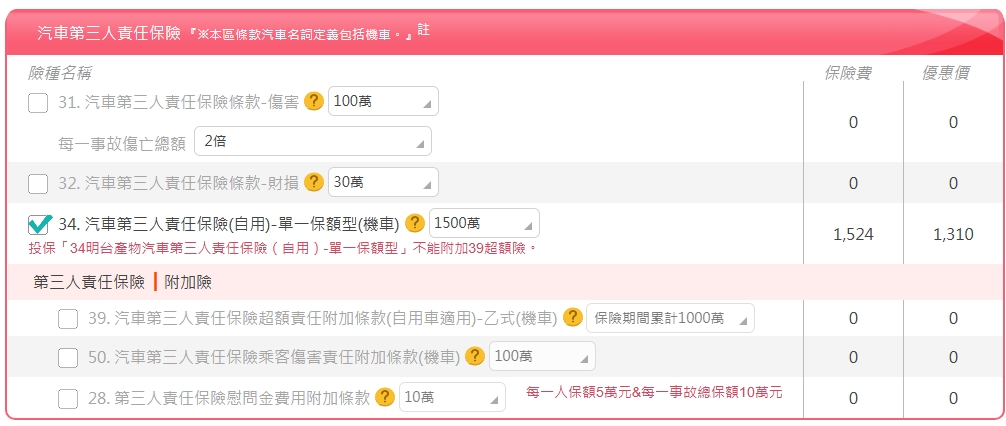
Task: Tick the 32 財損 coverage checkbox
Action: (38, 183)
